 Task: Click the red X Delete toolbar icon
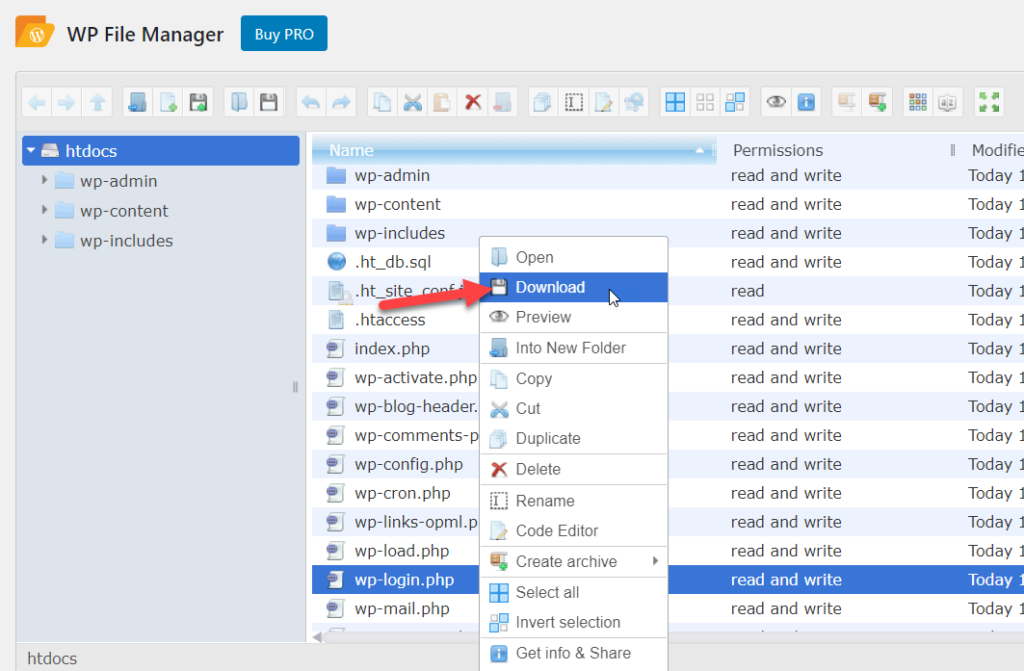[473, 103]
